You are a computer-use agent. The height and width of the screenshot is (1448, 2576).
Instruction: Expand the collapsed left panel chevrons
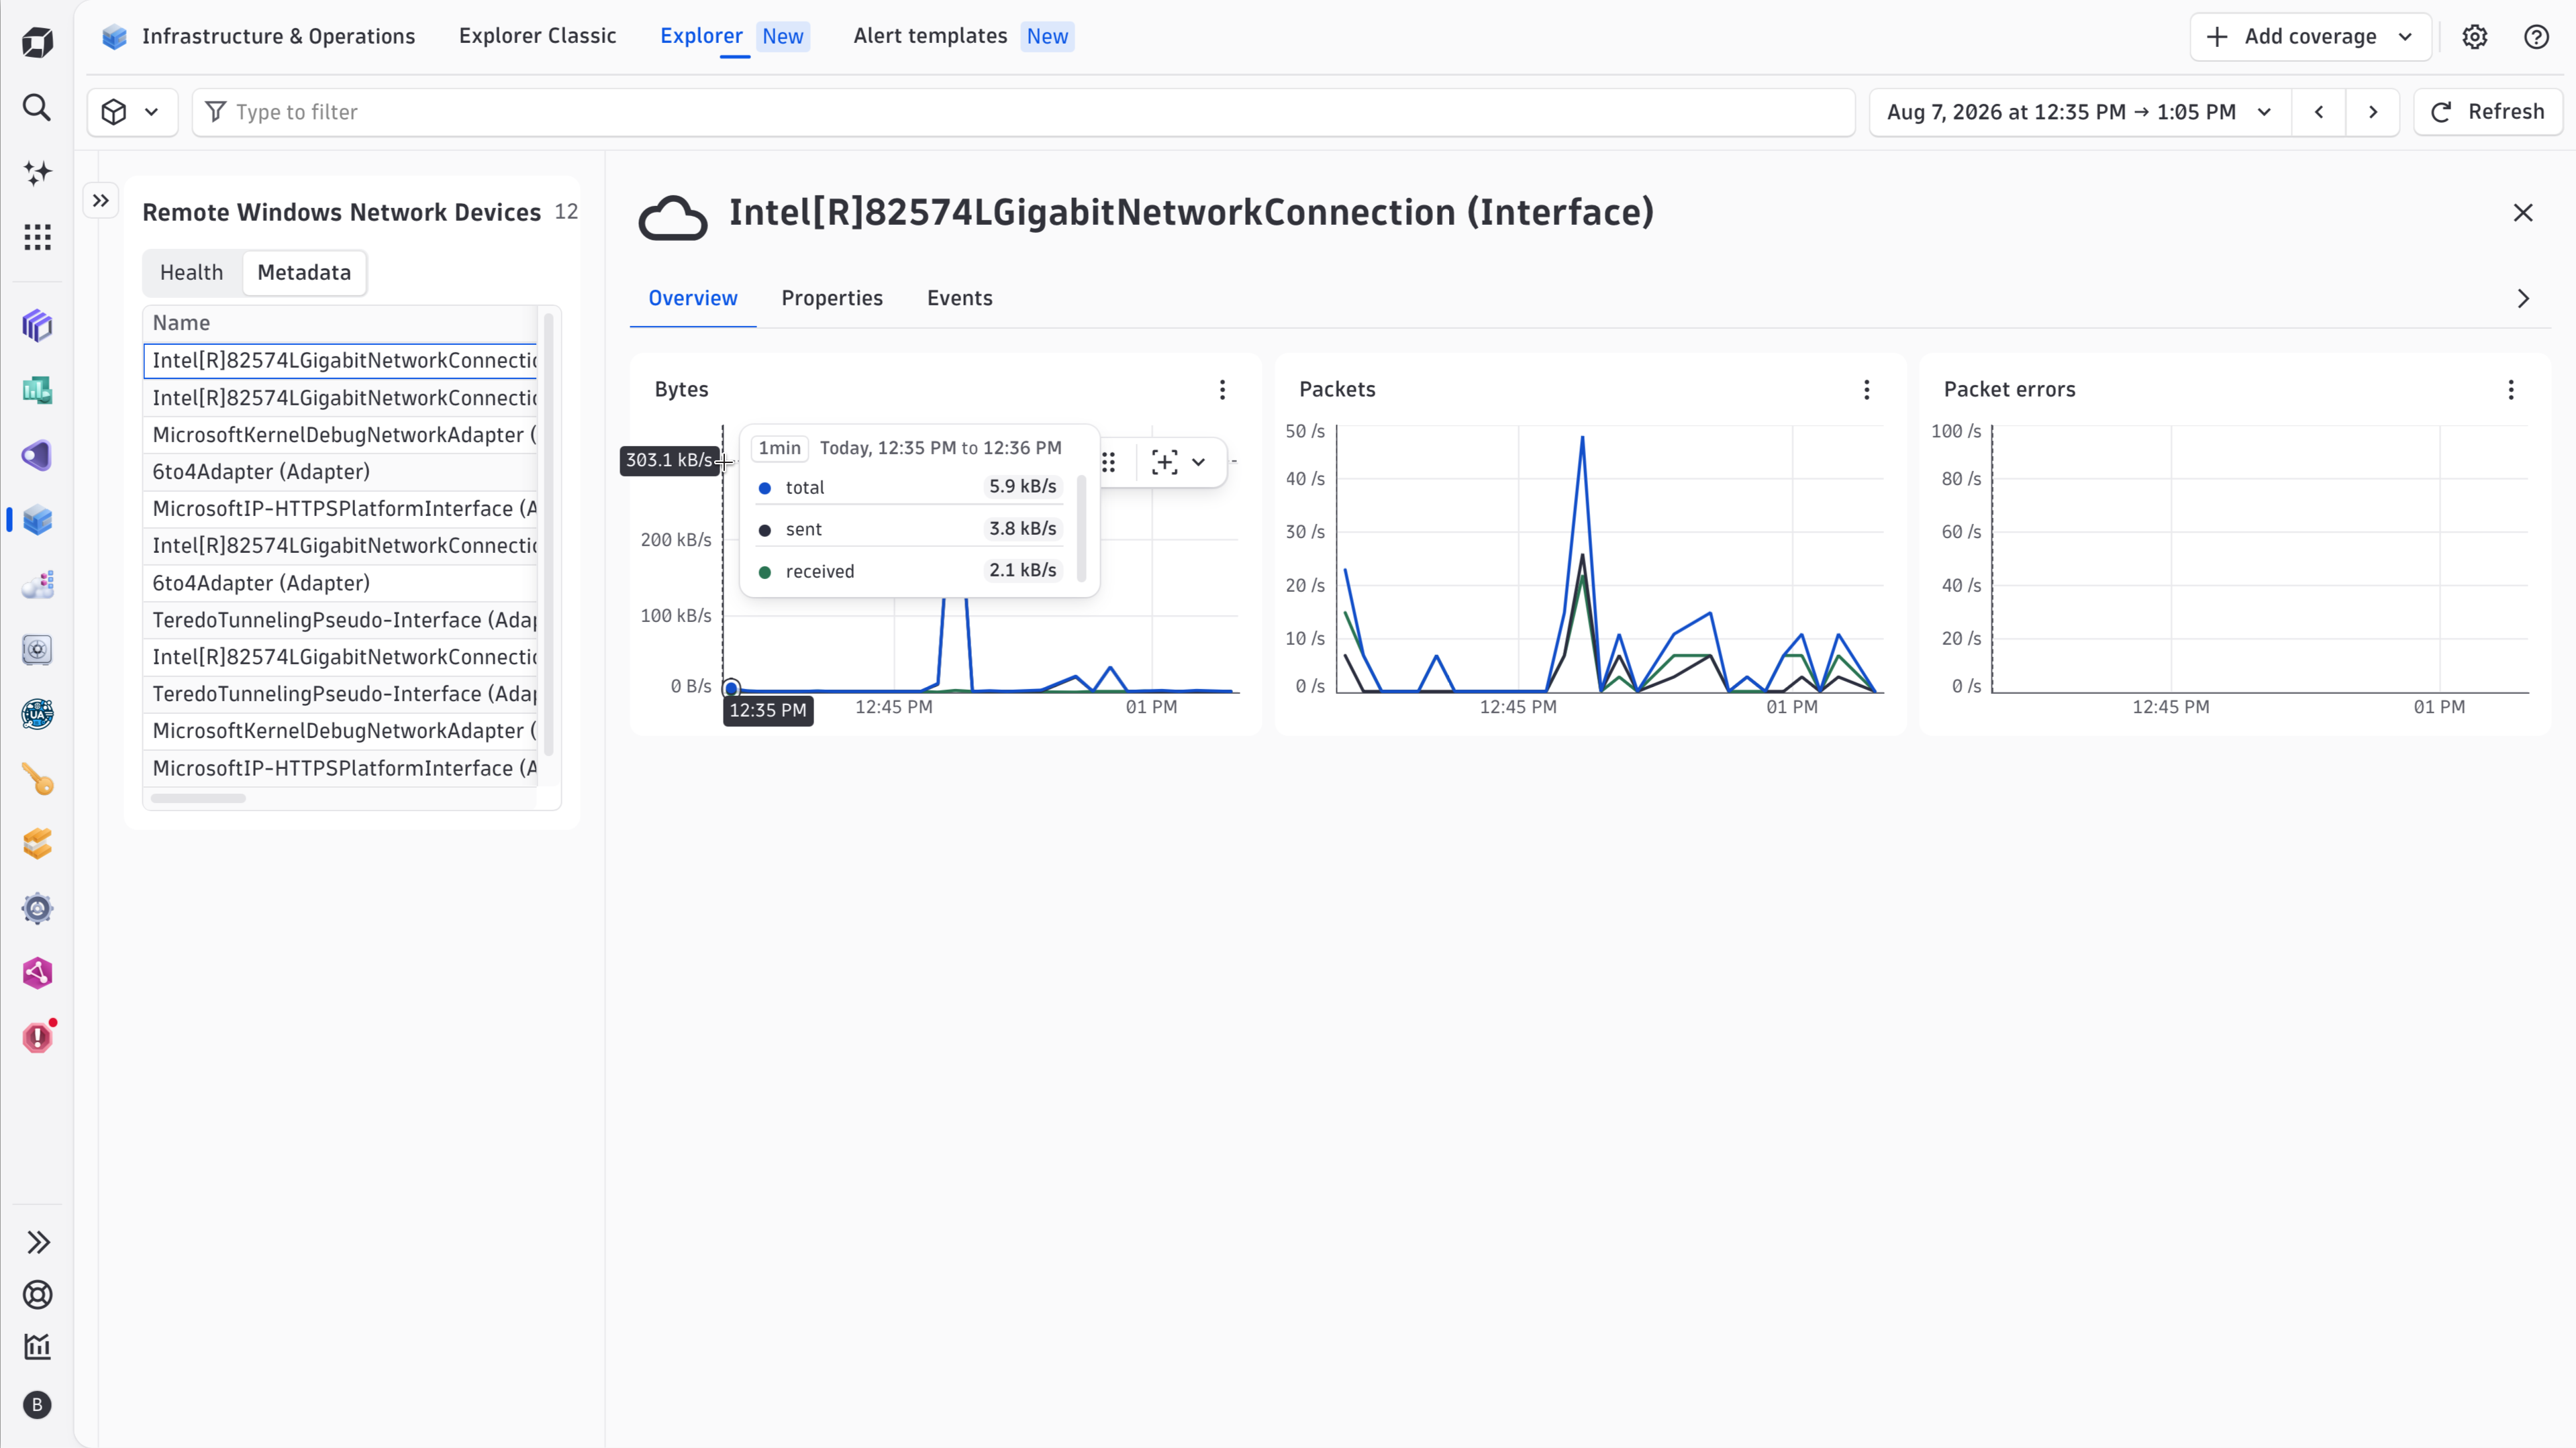point(101,200)
